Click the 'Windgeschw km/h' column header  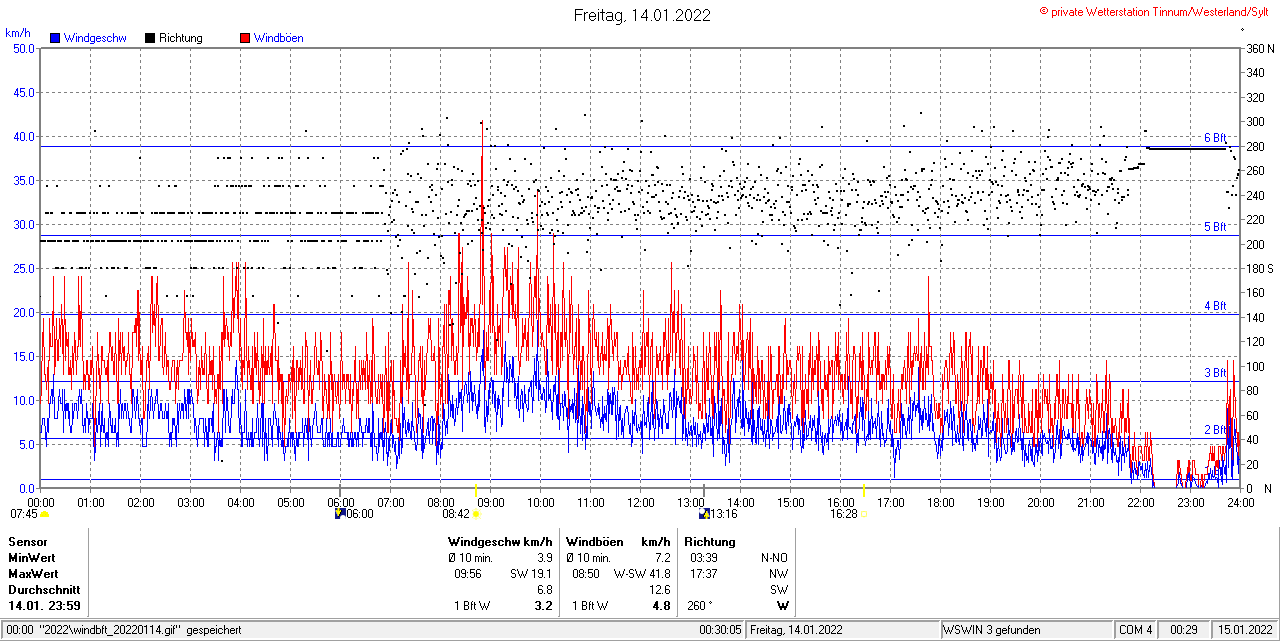500,542
